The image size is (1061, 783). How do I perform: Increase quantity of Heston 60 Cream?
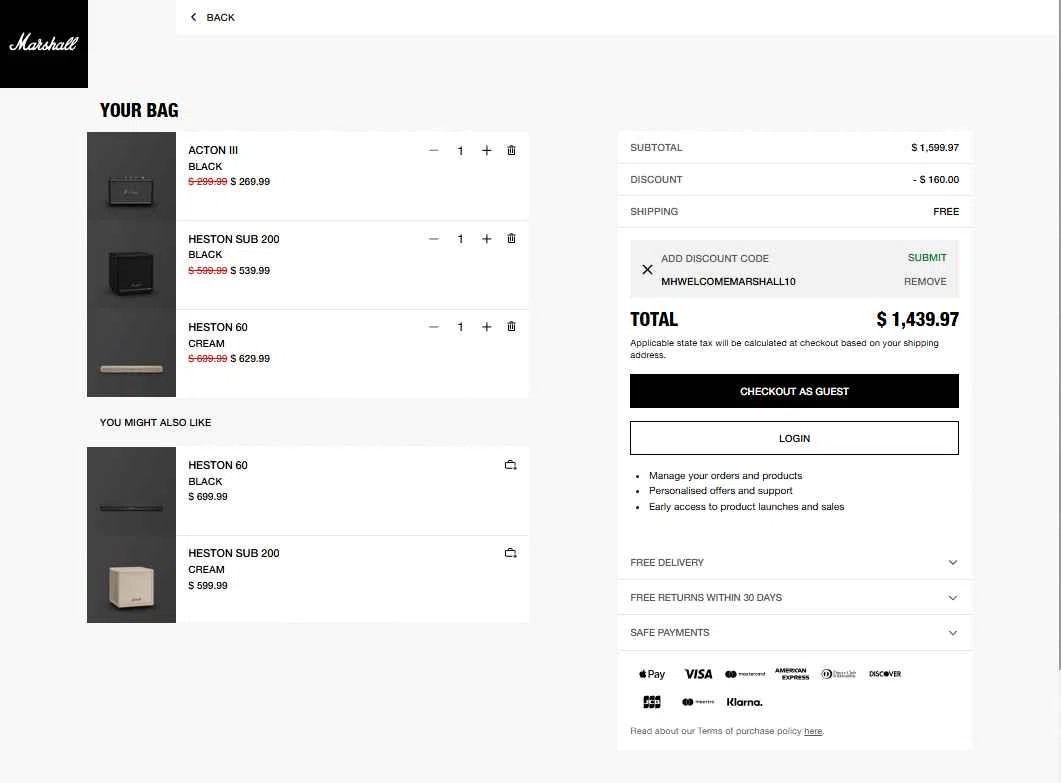click(487, 327)
